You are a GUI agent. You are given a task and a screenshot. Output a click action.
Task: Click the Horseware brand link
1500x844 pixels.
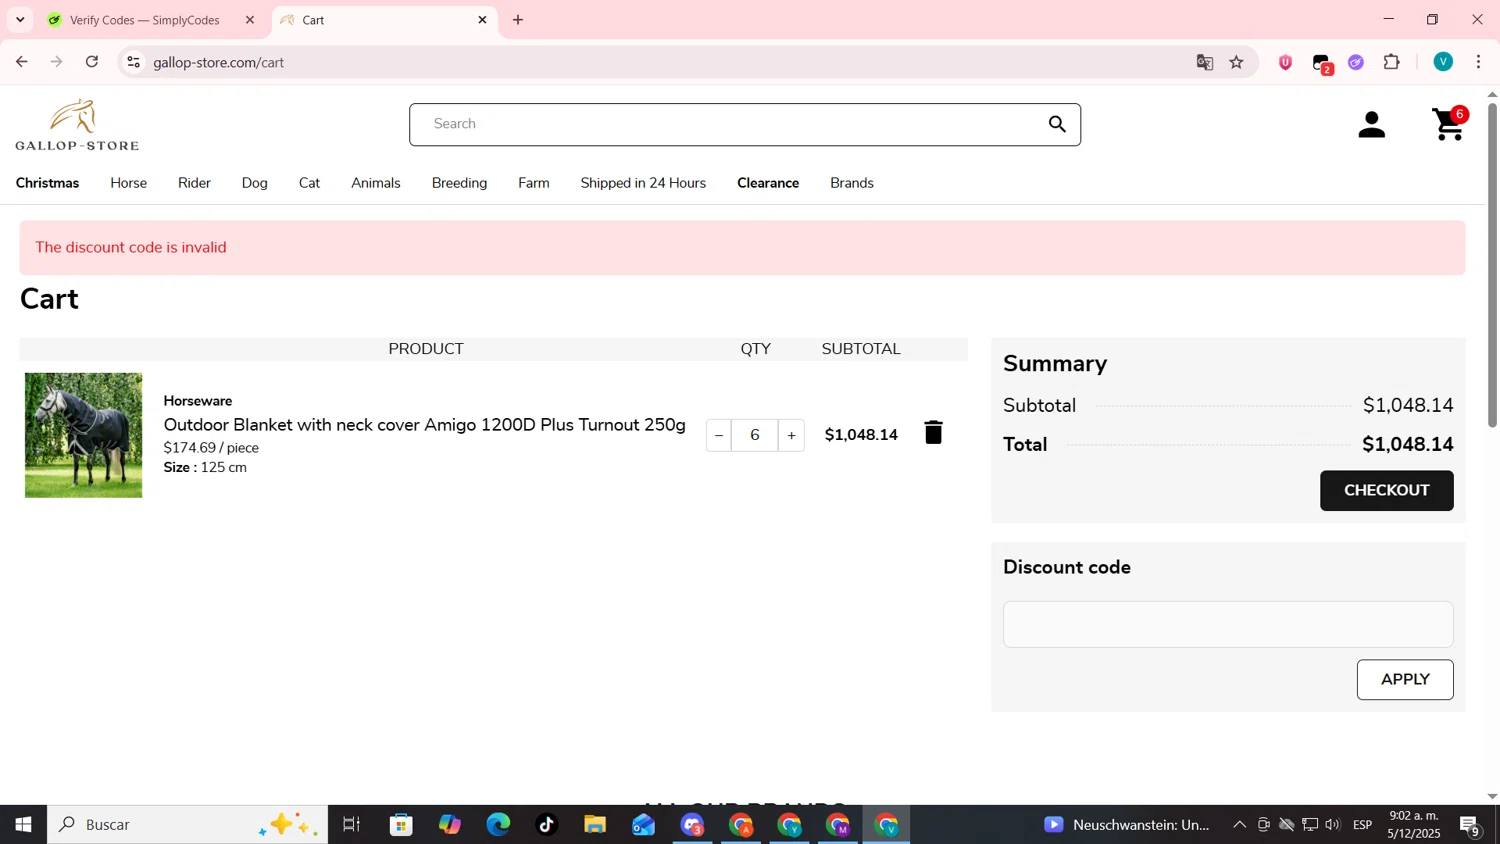click(x=198, y=401)
